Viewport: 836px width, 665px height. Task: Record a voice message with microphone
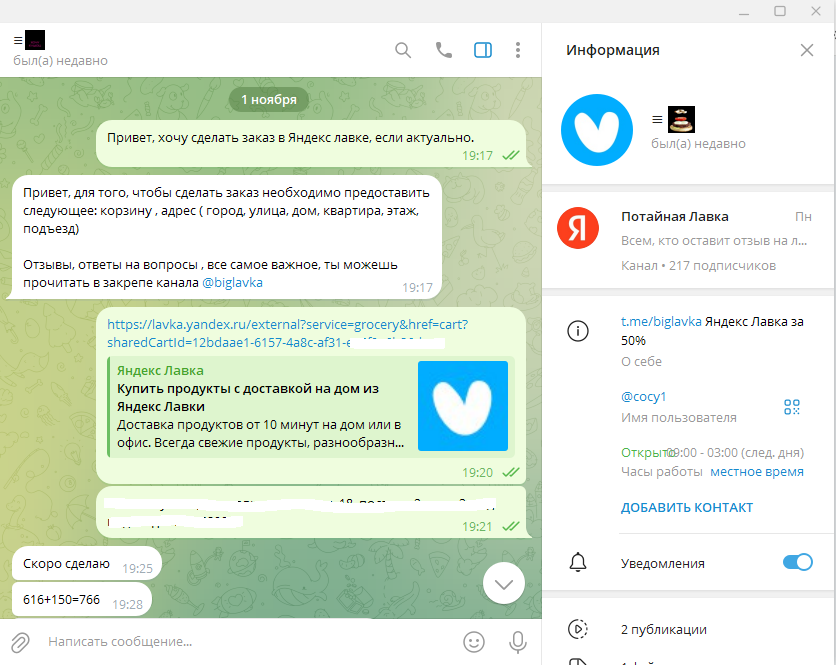click(518, 642)
